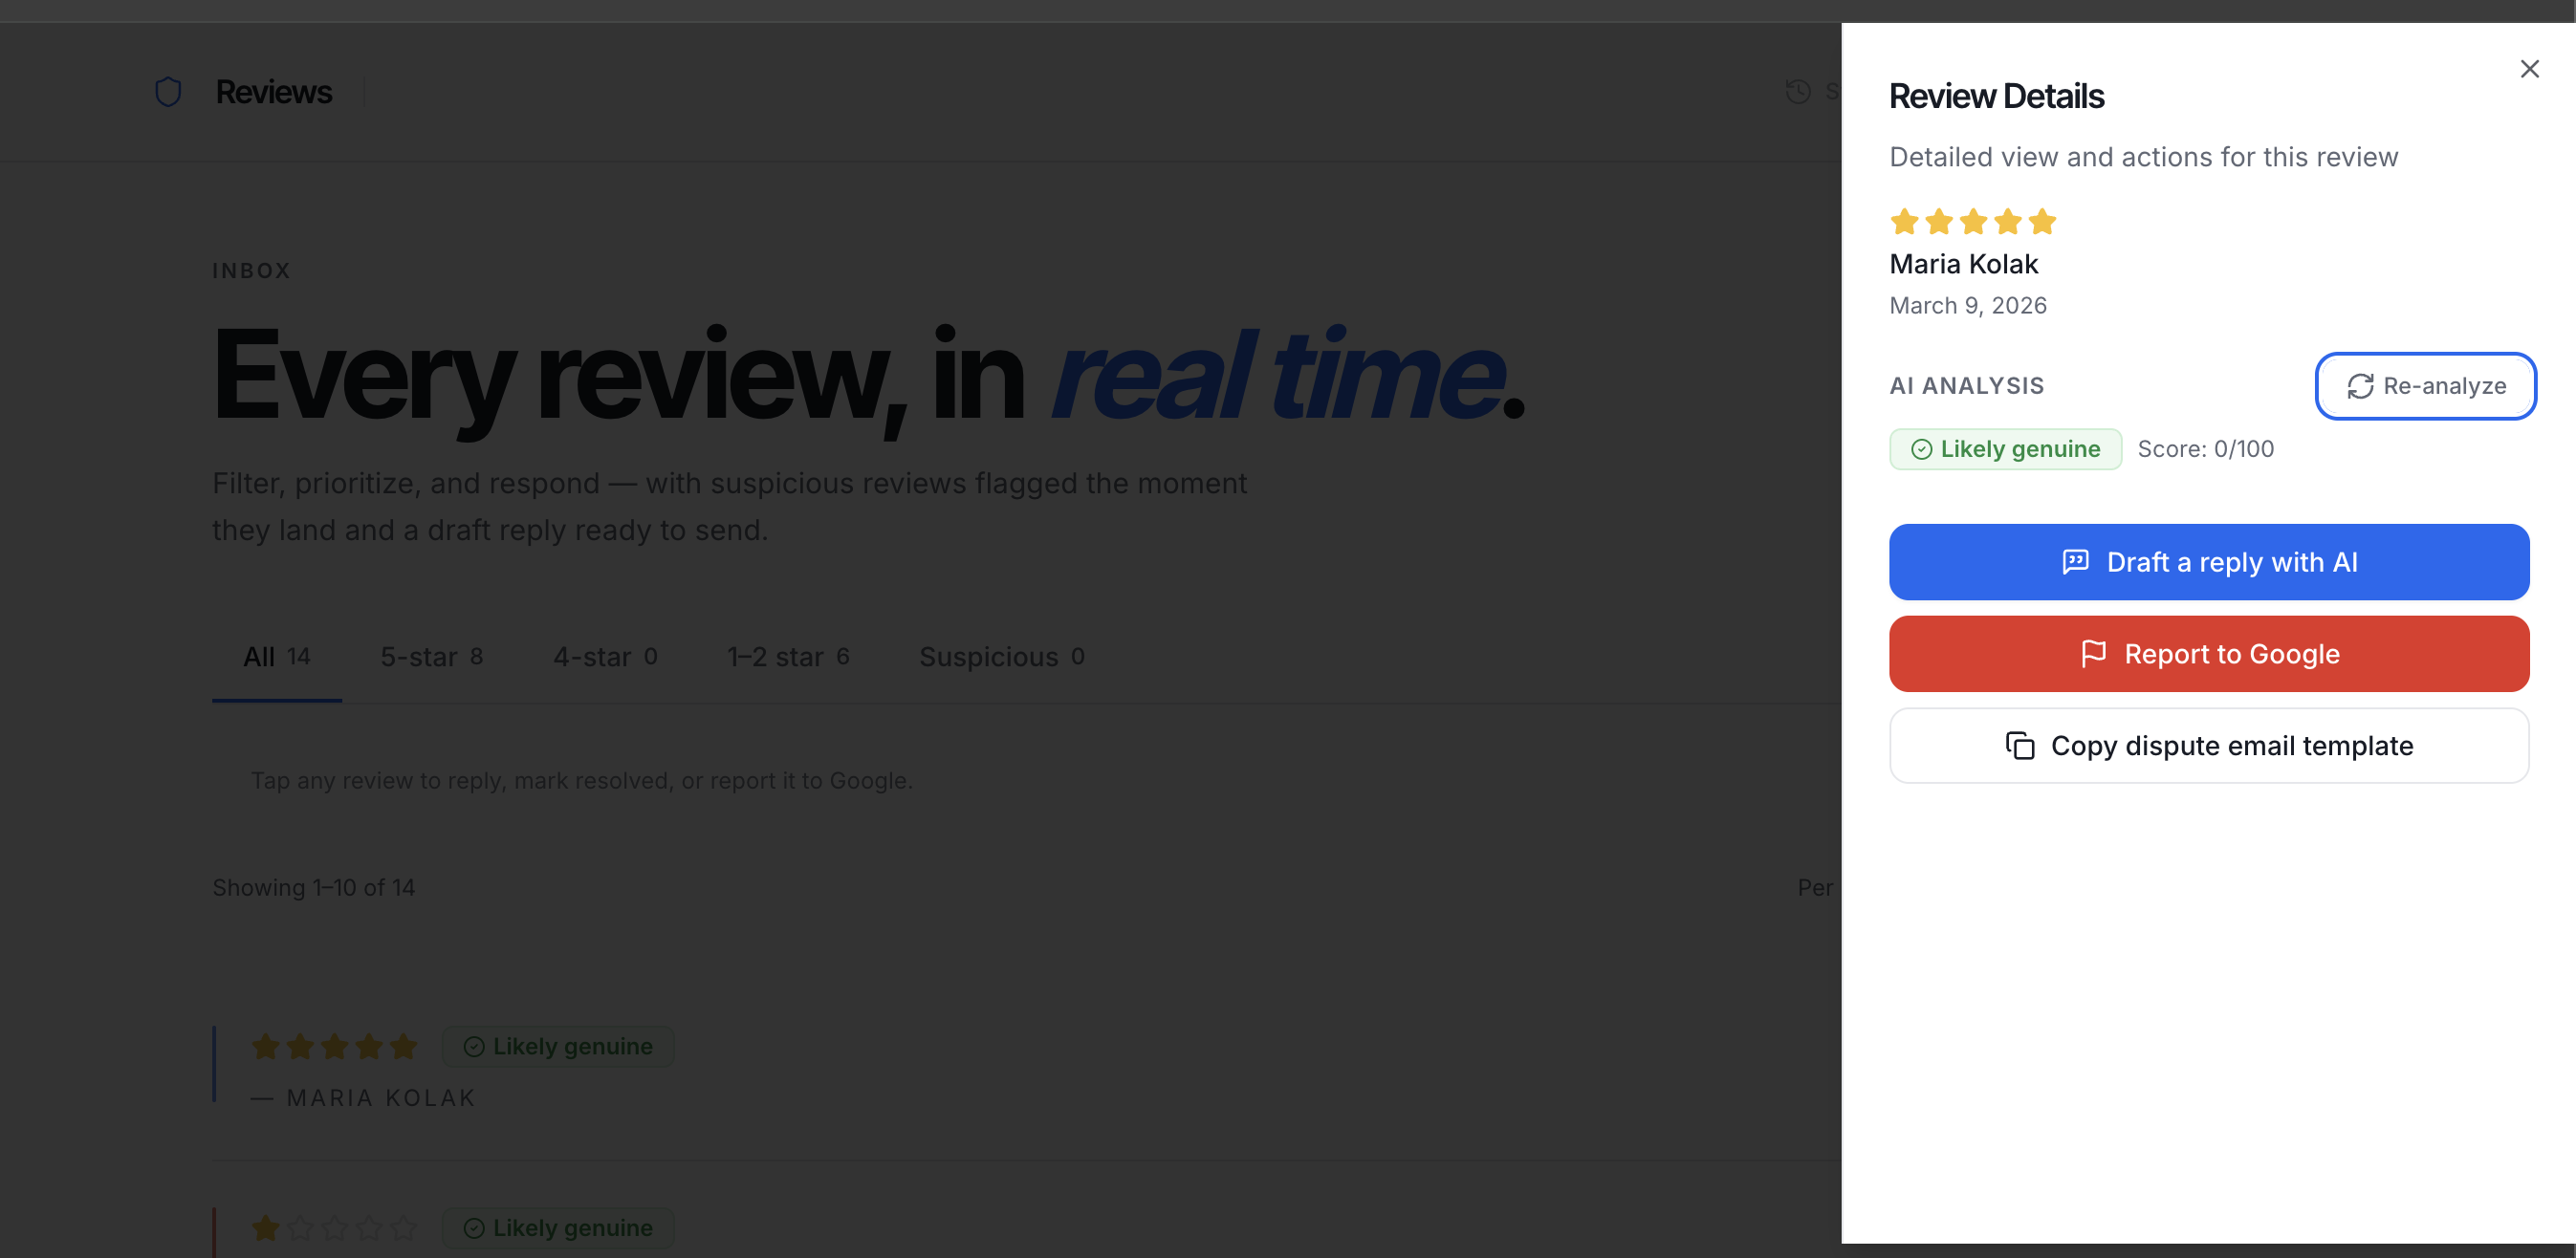Switch to the All tab

276,657
